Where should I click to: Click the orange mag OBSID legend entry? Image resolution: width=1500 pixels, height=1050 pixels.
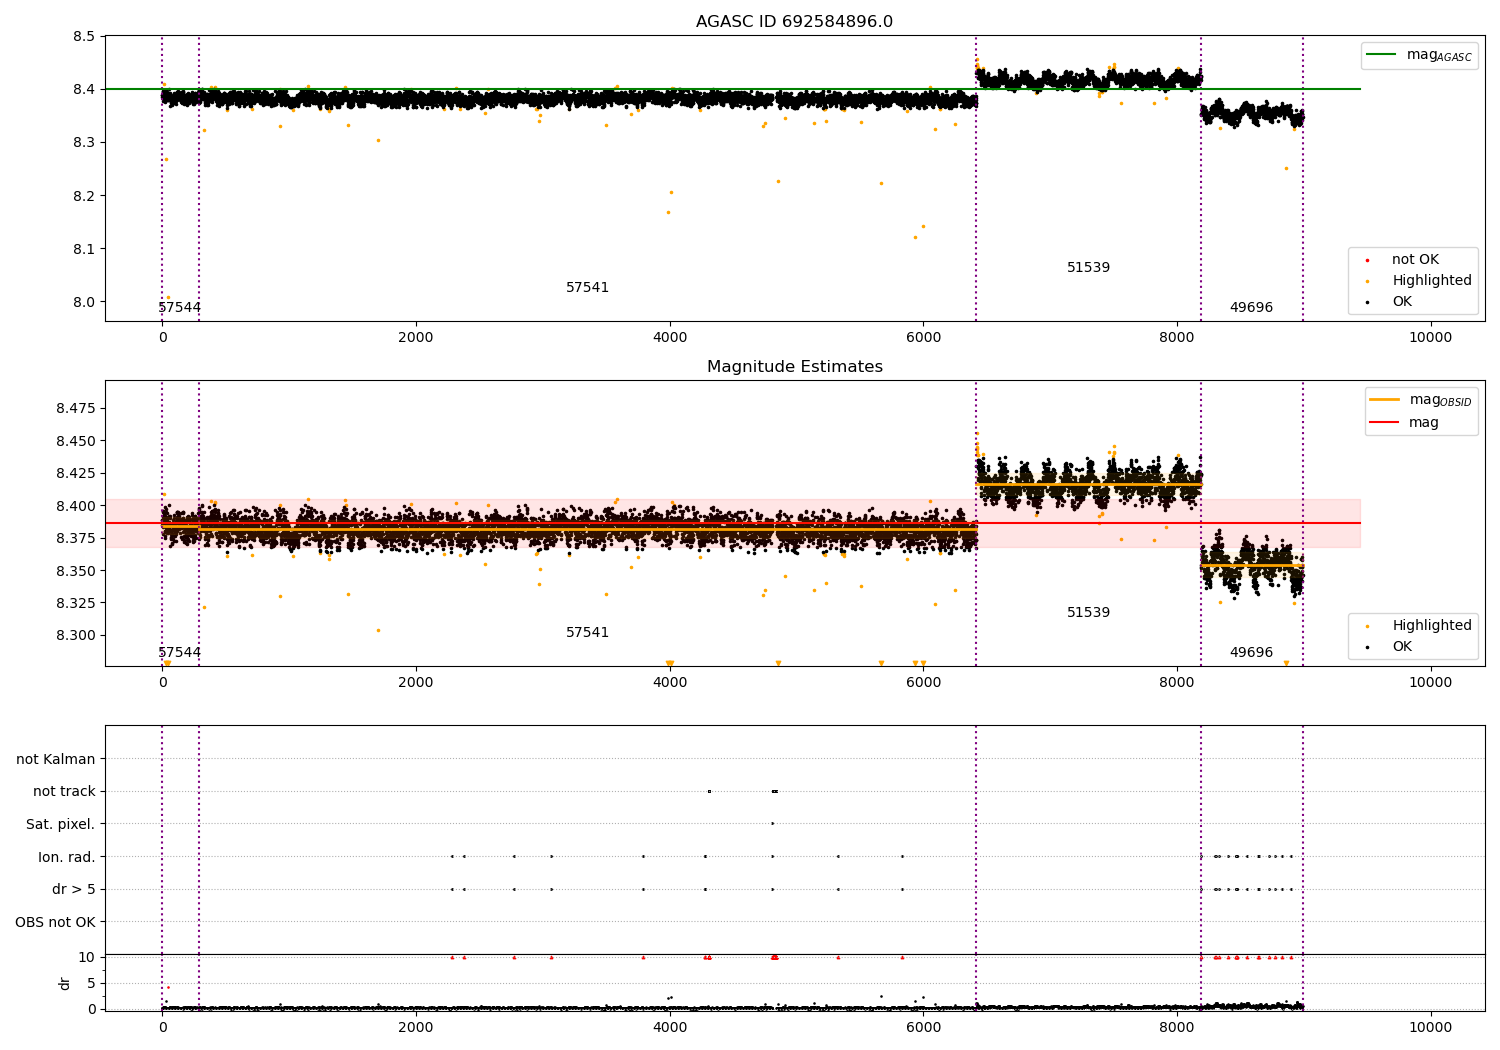point(1420,400)
